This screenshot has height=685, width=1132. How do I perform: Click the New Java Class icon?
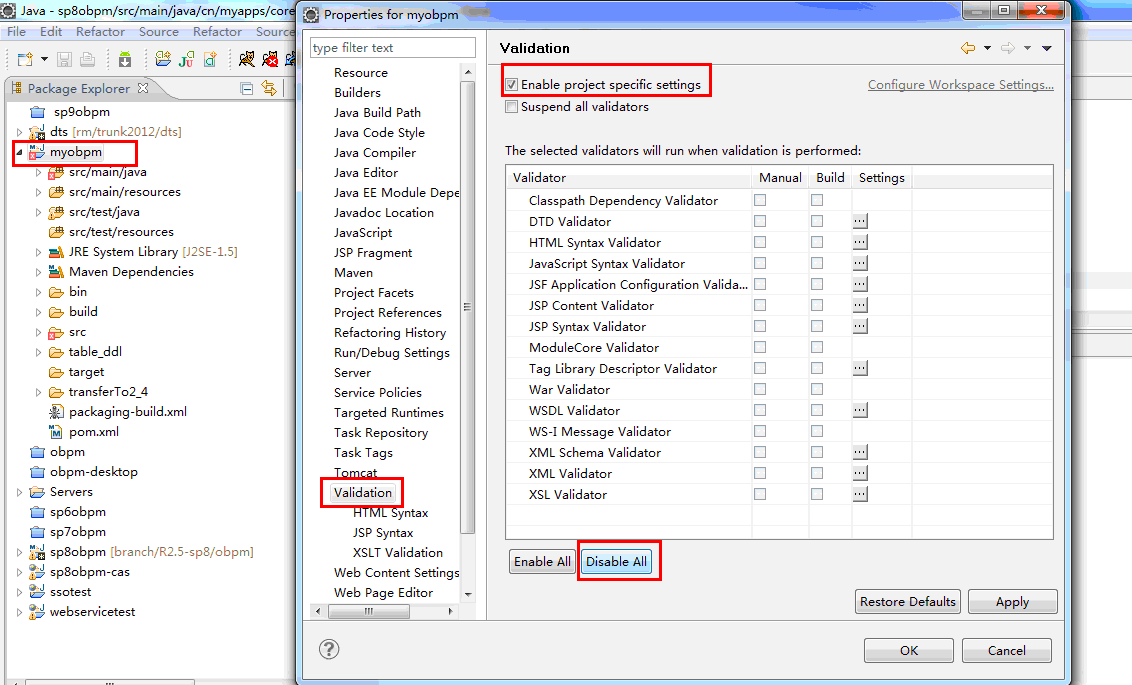coord(210,59)
